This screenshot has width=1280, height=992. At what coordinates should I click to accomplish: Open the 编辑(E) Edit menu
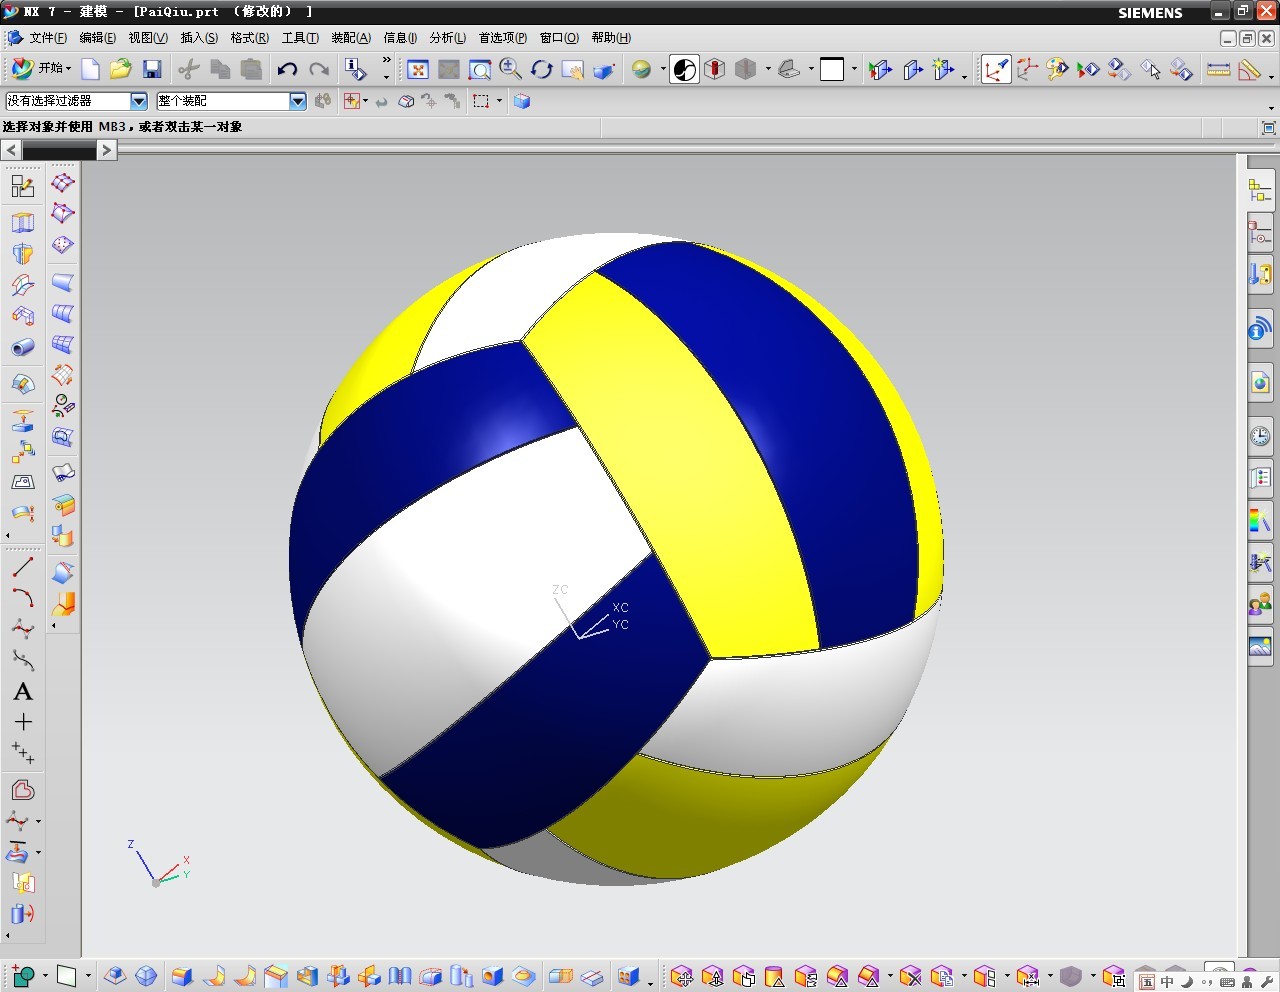[98, 38]
